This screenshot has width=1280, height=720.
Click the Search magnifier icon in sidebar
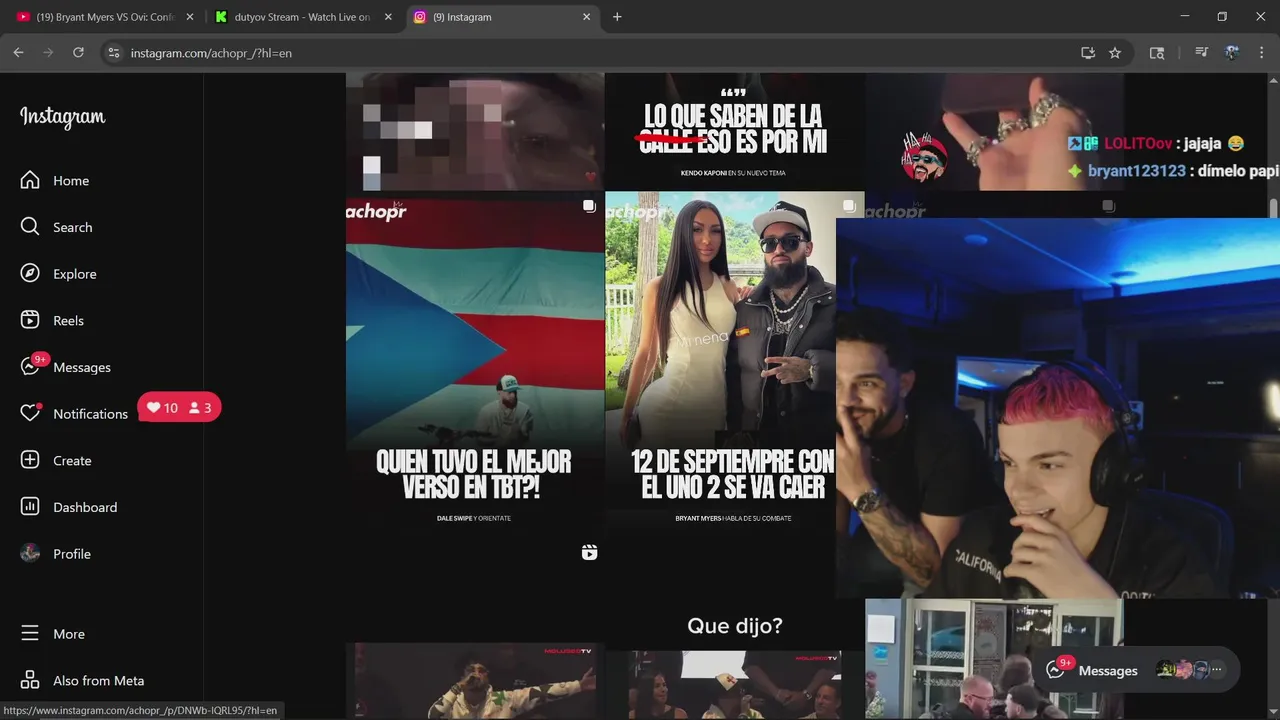pos(30,227)
